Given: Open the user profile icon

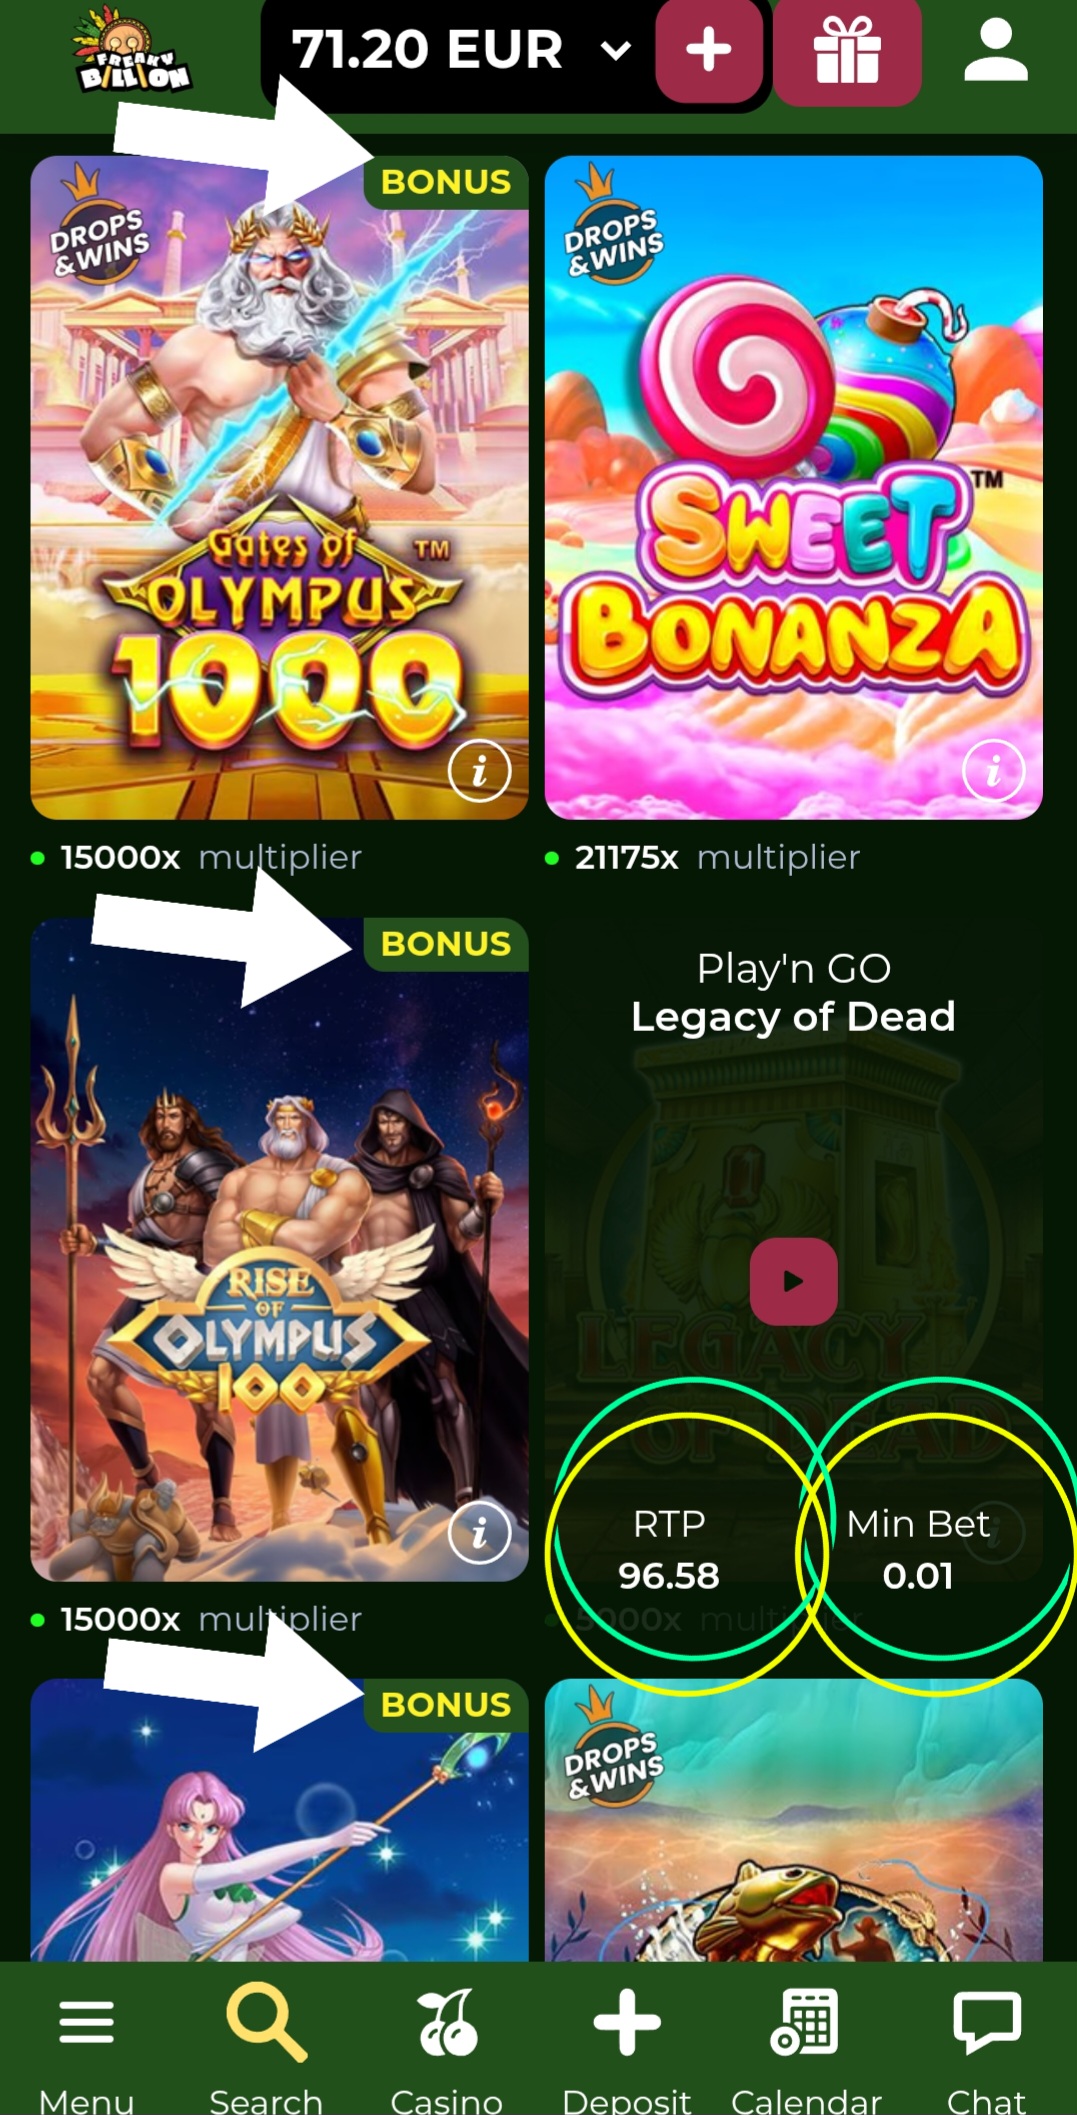Looking at the screenshot, I should pyautogui.click(x=995, y=52).
